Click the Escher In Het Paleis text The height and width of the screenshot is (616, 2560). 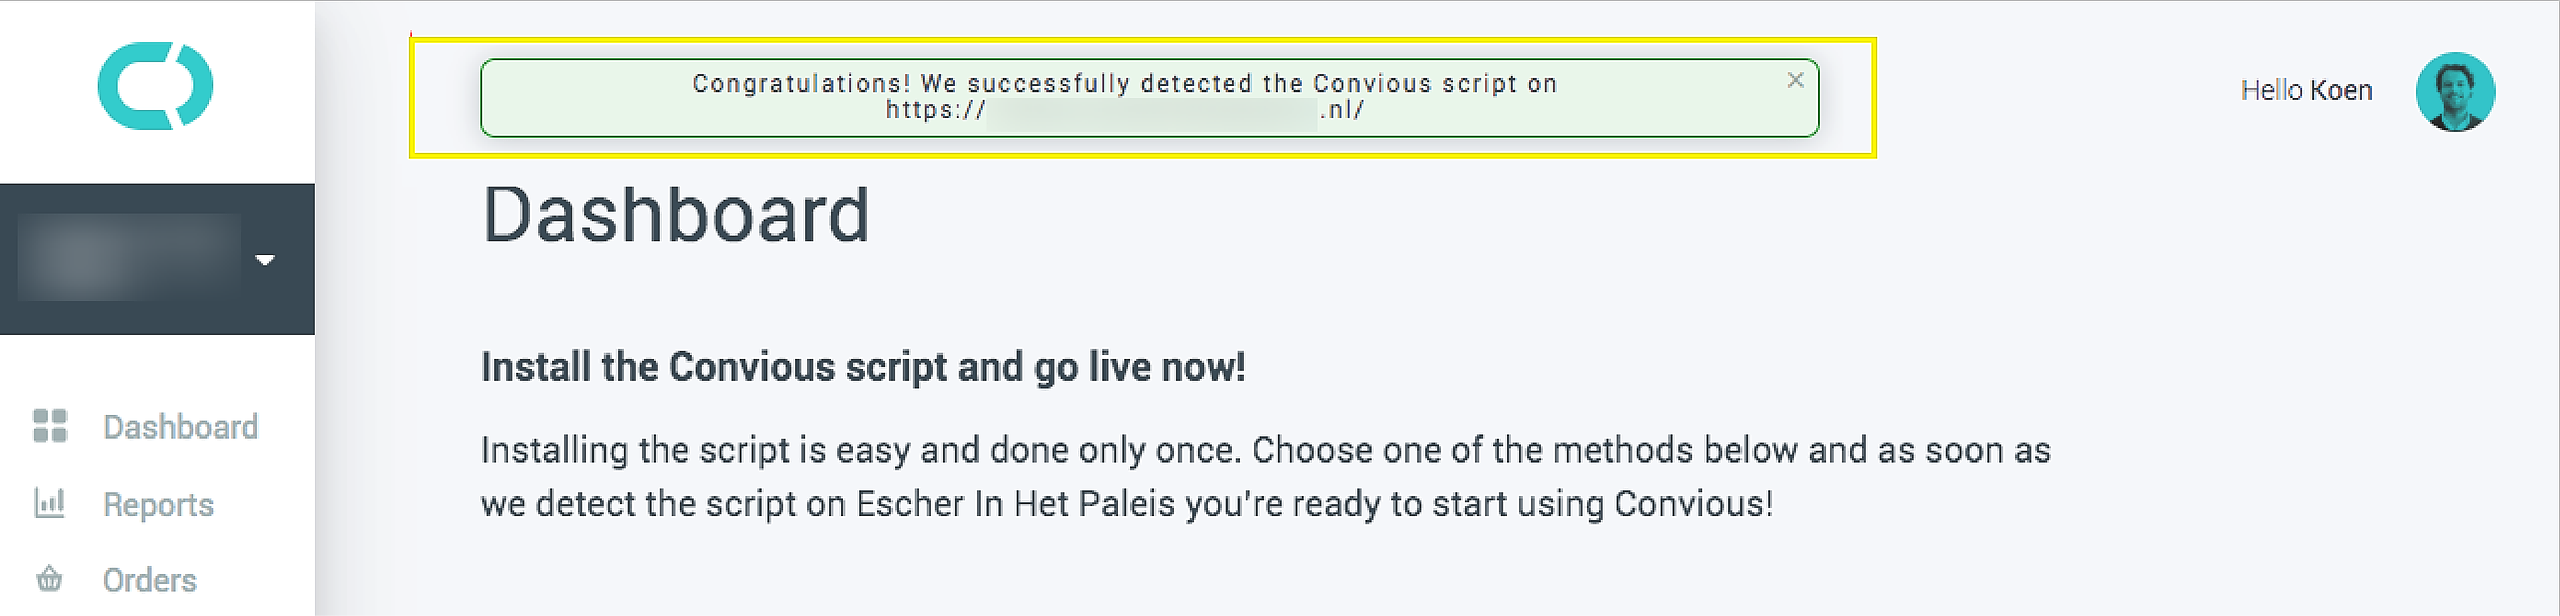pos(1015,503)
